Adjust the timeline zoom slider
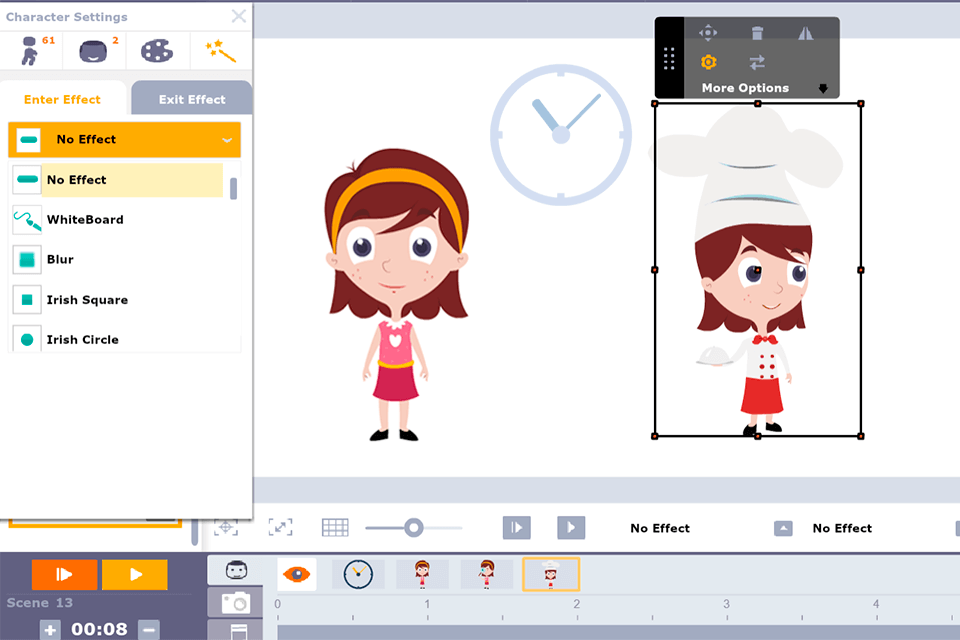The image size is (960, 640). [x=415, y=527]
